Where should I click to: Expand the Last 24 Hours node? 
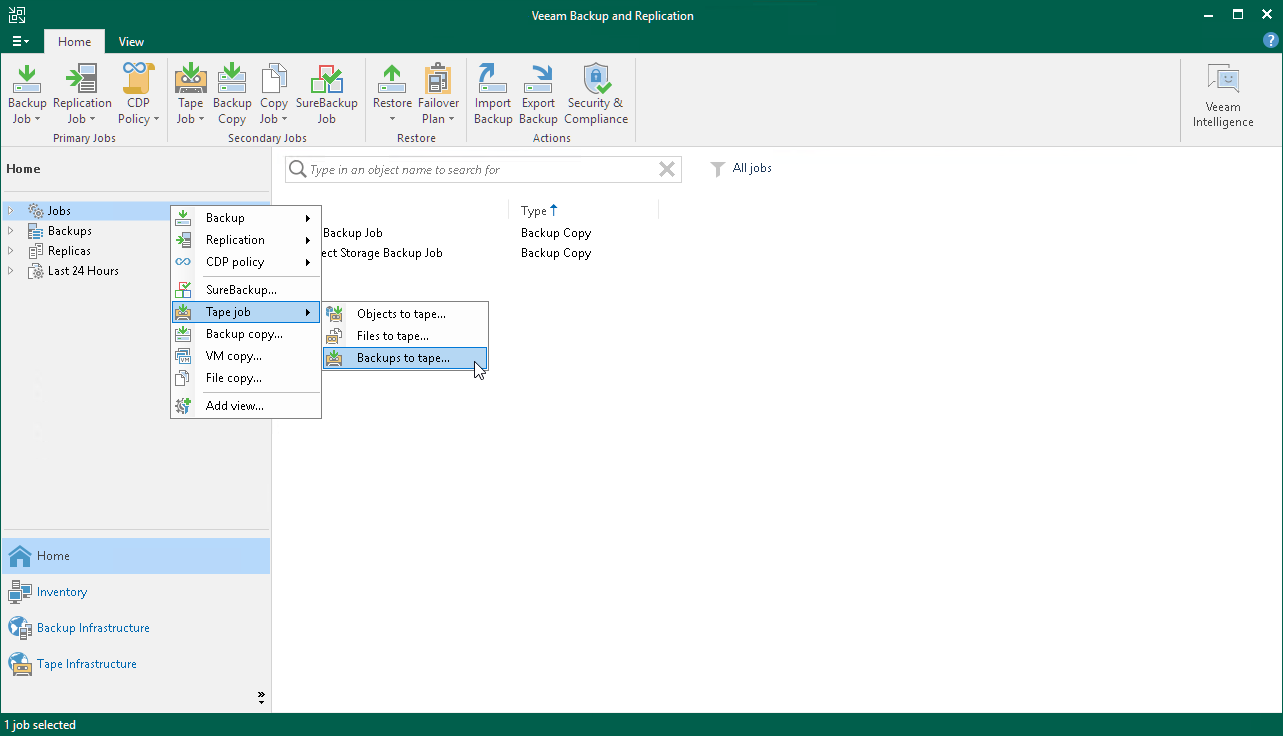(11, 271)
